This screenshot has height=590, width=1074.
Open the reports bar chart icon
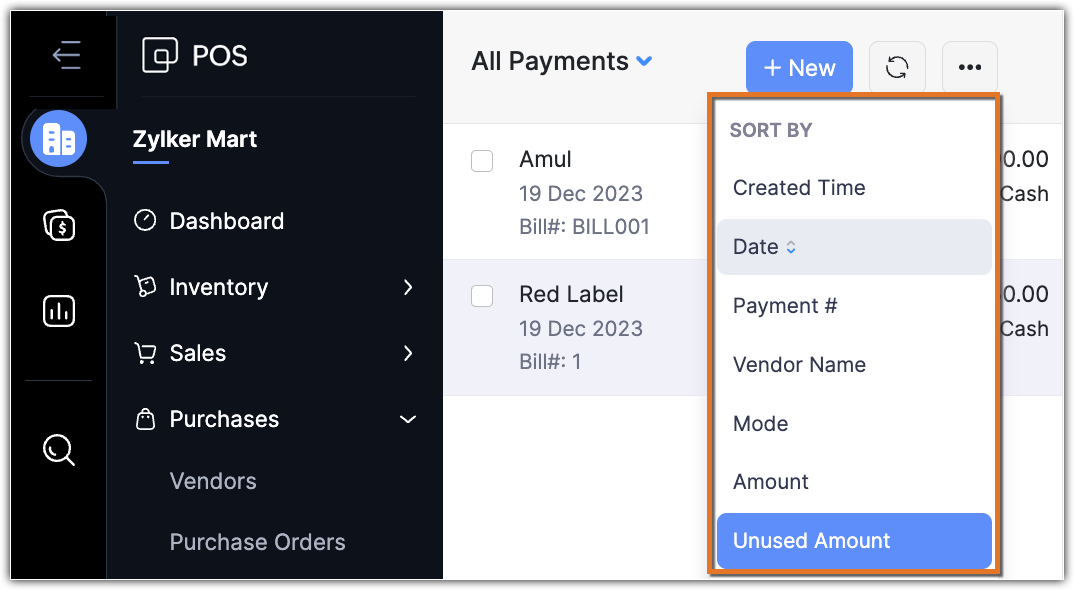(x=59, y=311)
